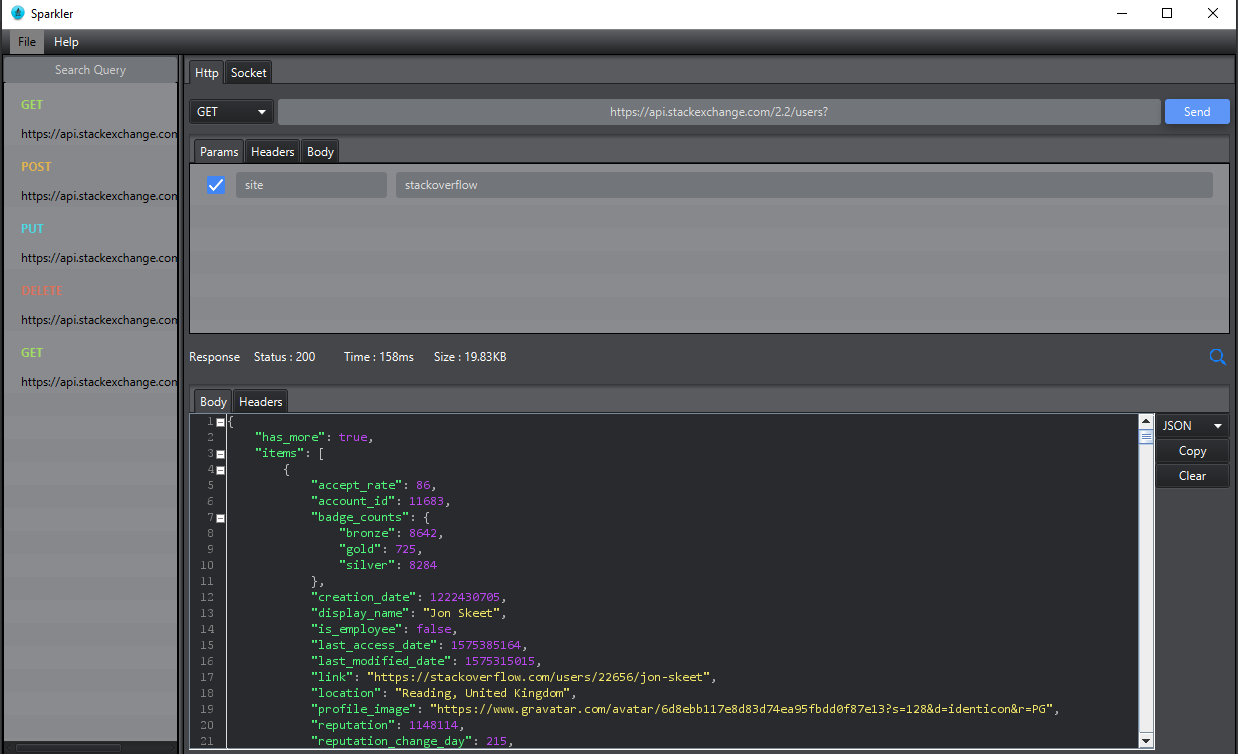Click the Sparkler app icon in title bar
Image resolution: width=1238 pixels, height=754 pixels.
click(x=17, y=14)
